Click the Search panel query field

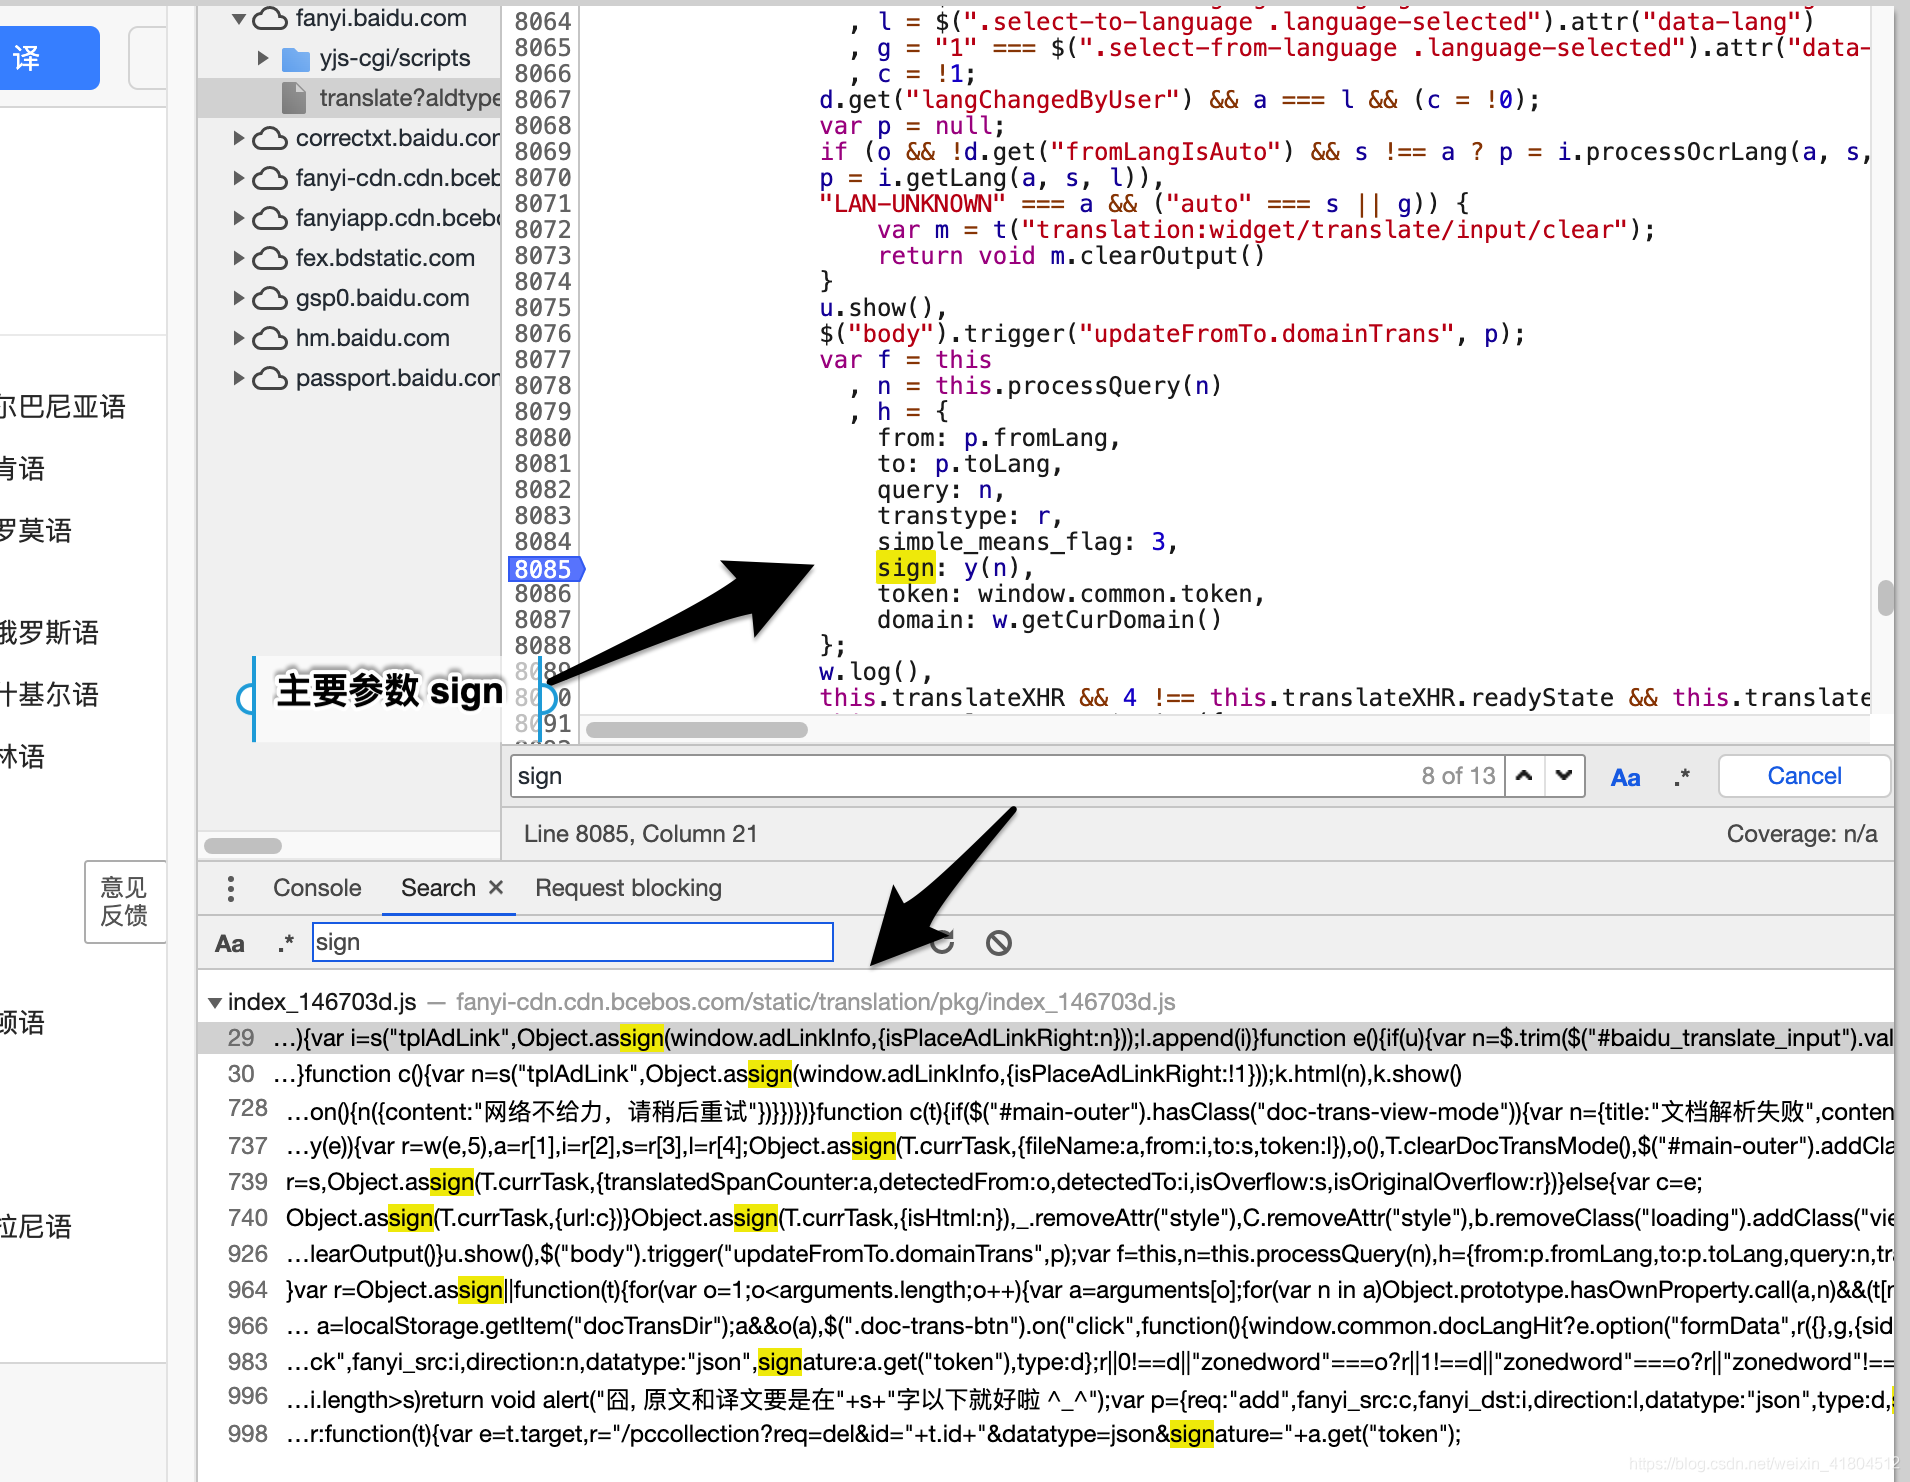click(x=573, y=942)
